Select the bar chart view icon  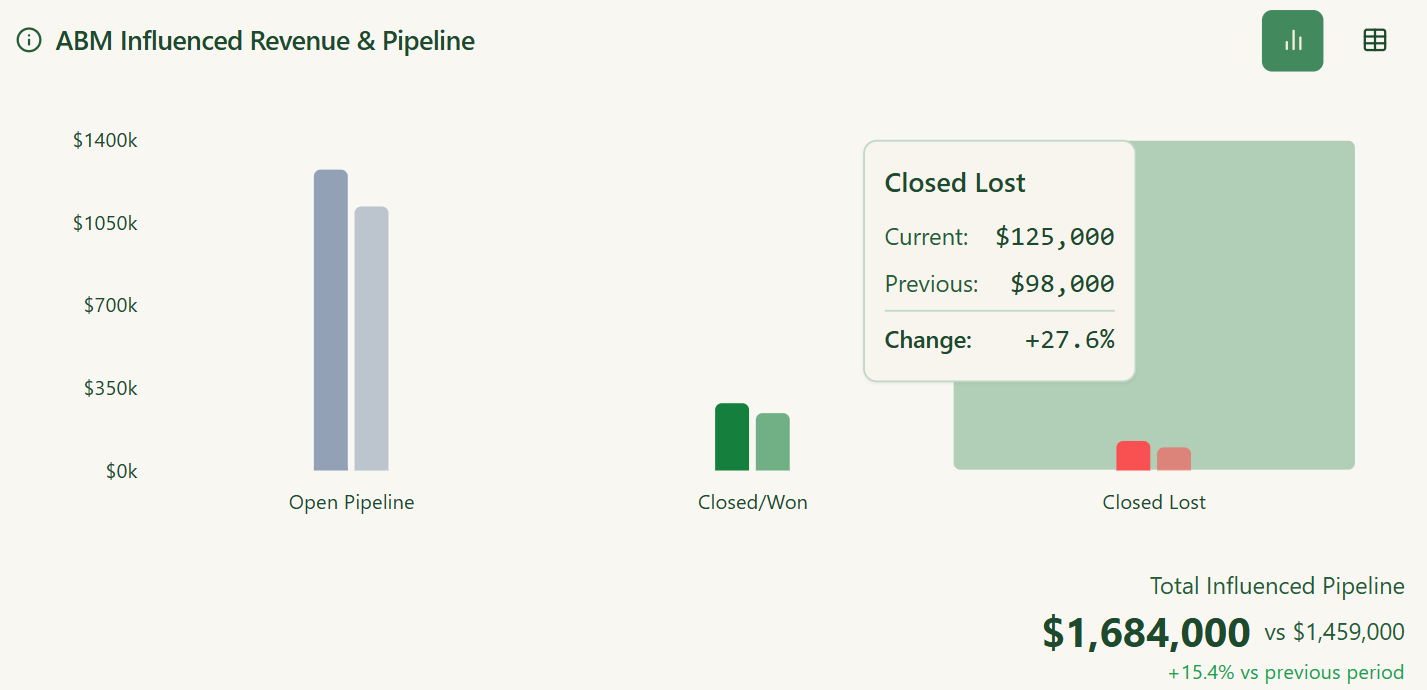tap(1292, 40)
